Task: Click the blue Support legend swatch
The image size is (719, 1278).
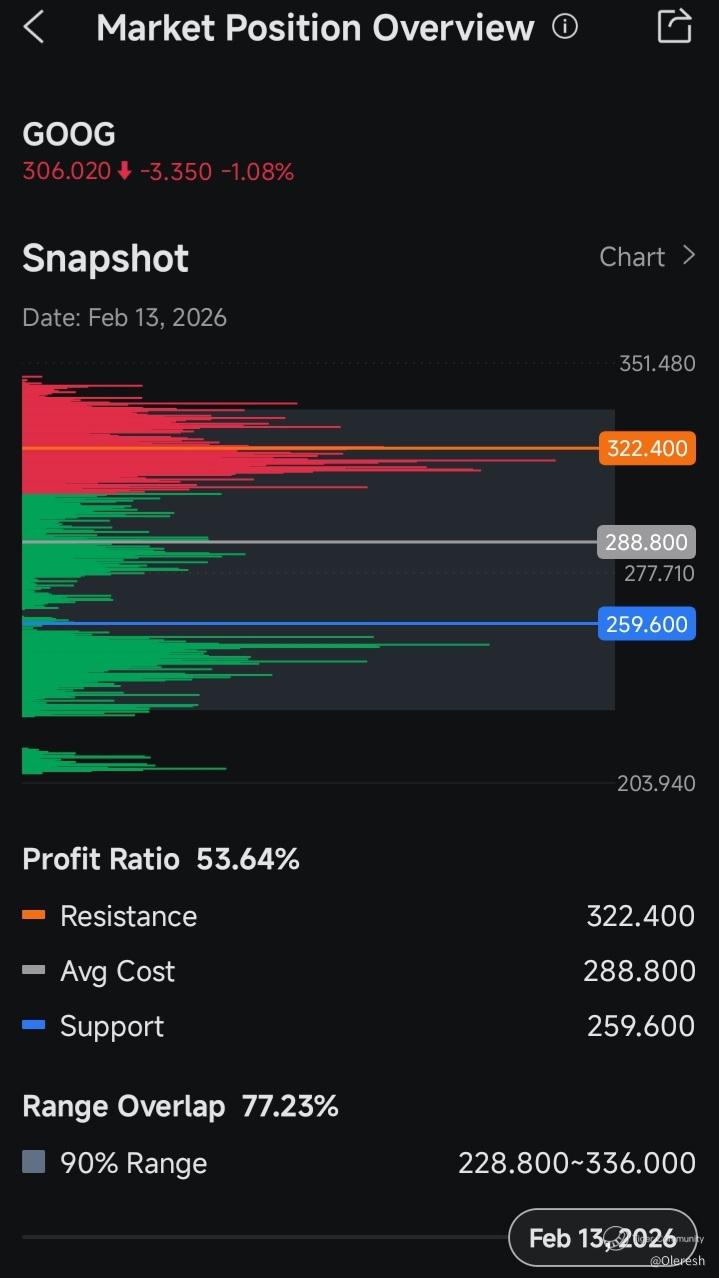Action: click(x=34, y=1025)
